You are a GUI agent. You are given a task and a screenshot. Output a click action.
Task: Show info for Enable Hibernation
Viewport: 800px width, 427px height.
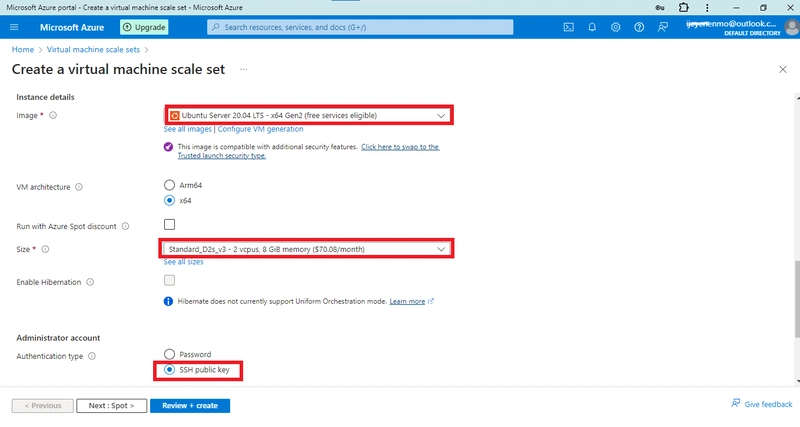(90, 282)
